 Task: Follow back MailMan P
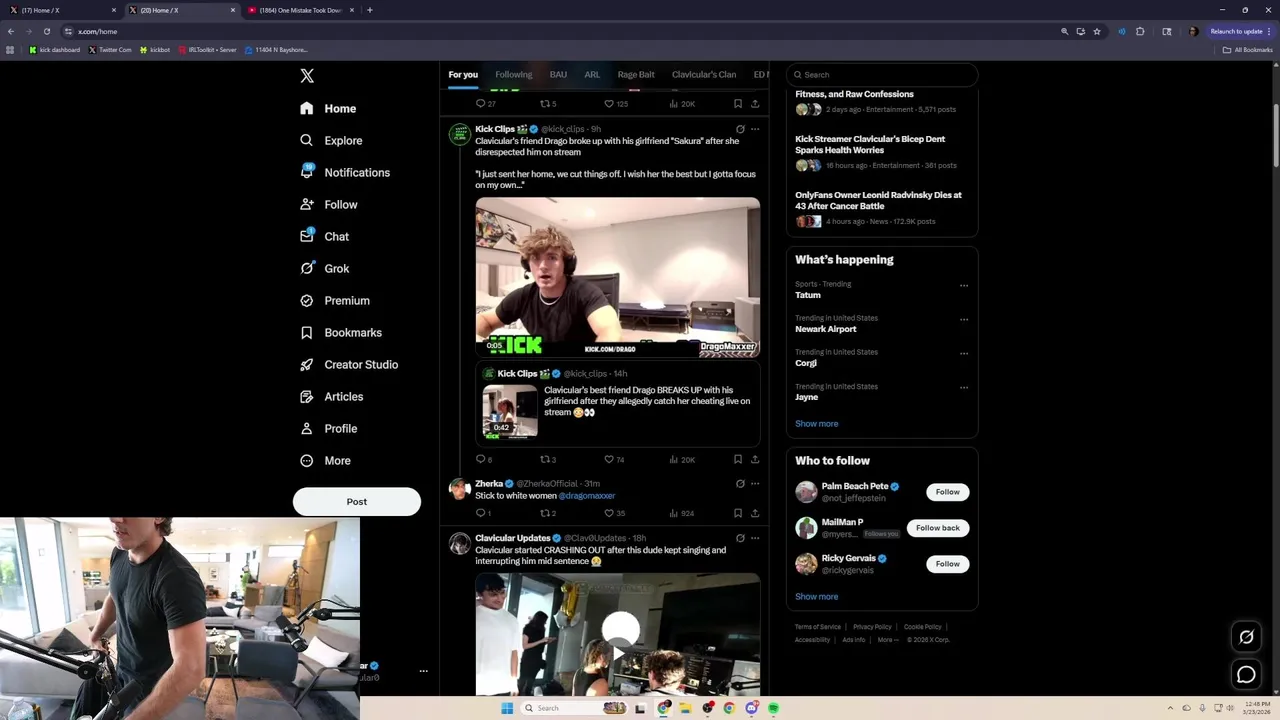(937, 528)
